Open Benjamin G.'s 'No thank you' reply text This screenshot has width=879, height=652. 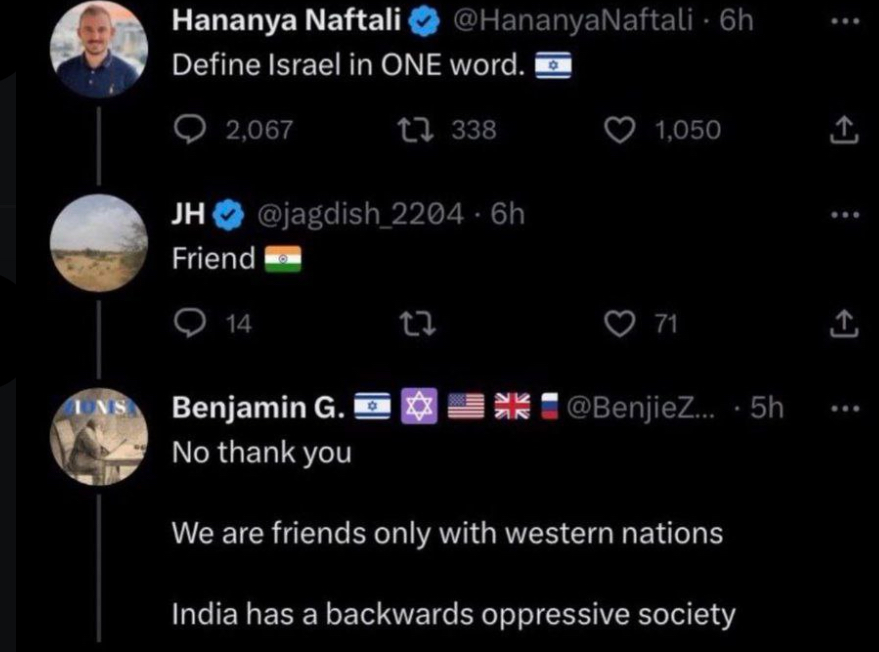click(262, 452)
